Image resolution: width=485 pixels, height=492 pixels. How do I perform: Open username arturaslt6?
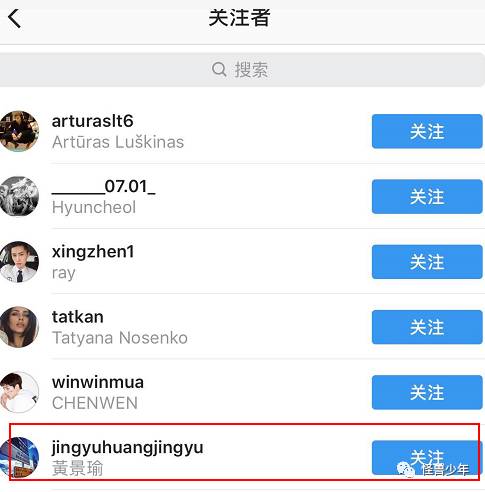click(x=92, y=121)
